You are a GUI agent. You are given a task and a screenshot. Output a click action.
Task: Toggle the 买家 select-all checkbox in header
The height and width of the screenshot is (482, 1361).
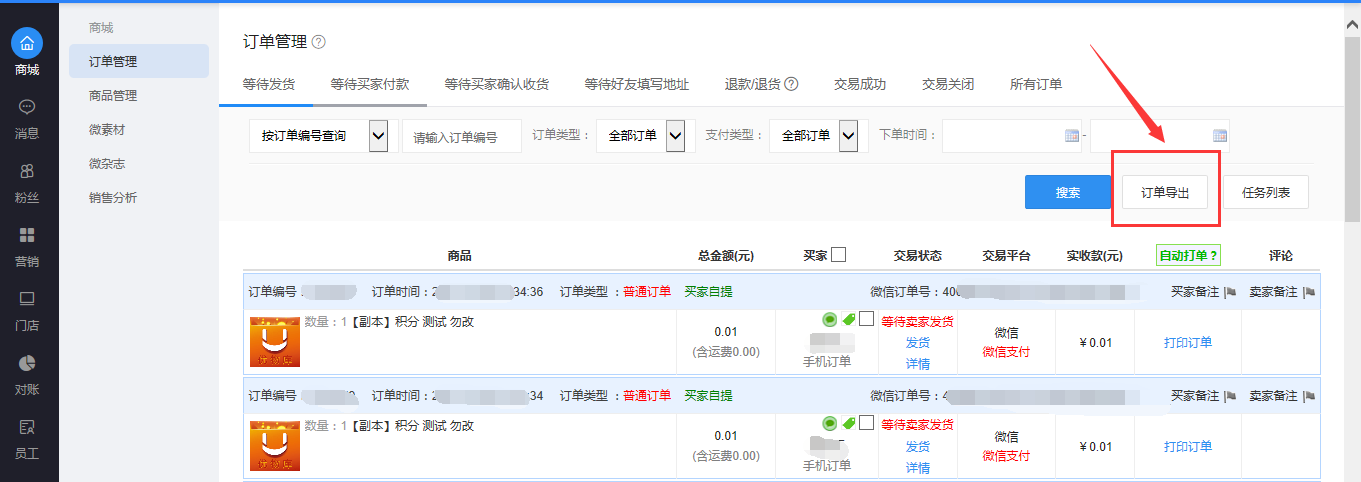(x=838, y=254)
